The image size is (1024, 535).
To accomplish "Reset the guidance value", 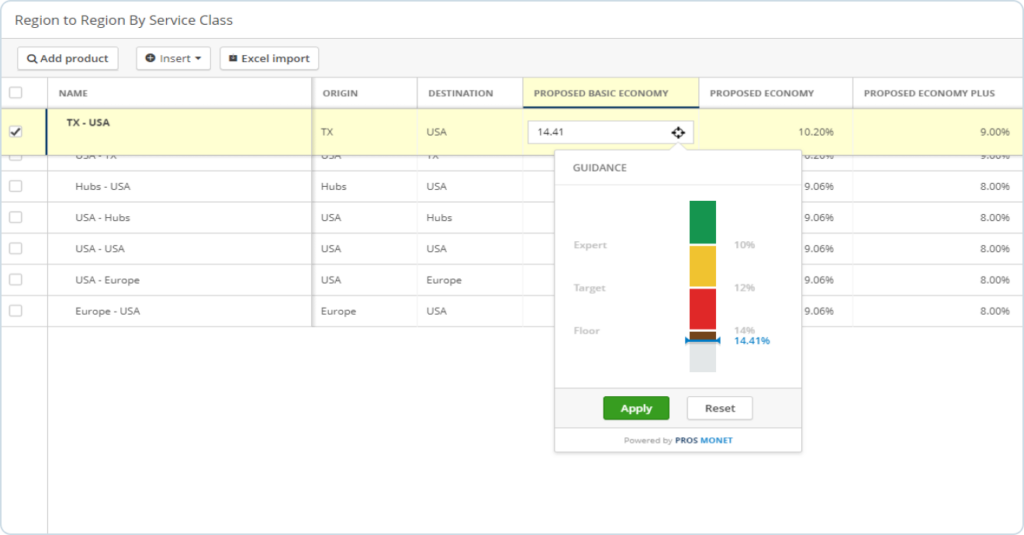I will click(x=719, y=408).
